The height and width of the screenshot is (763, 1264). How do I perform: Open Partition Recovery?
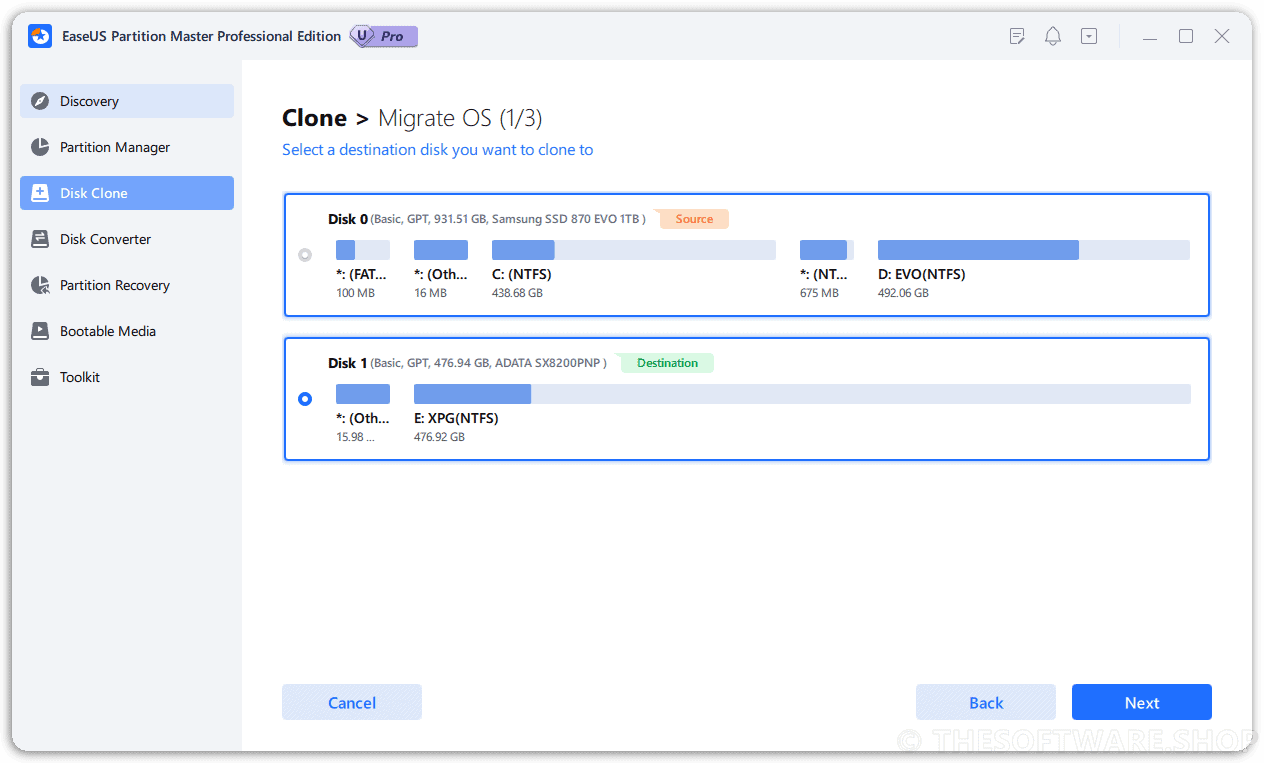coord(127,285)
